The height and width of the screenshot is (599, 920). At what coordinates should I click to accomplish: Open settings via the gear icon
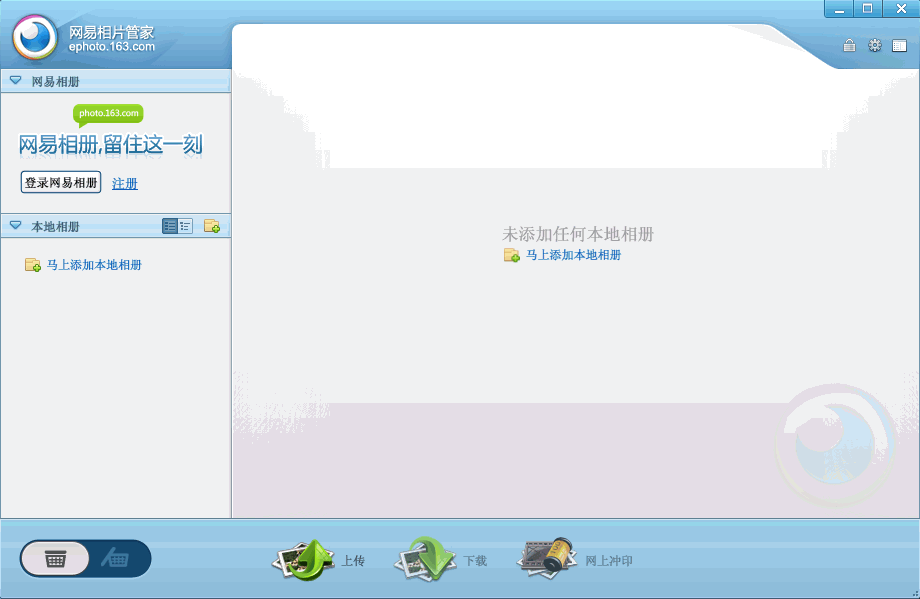[x=875, y=45]
